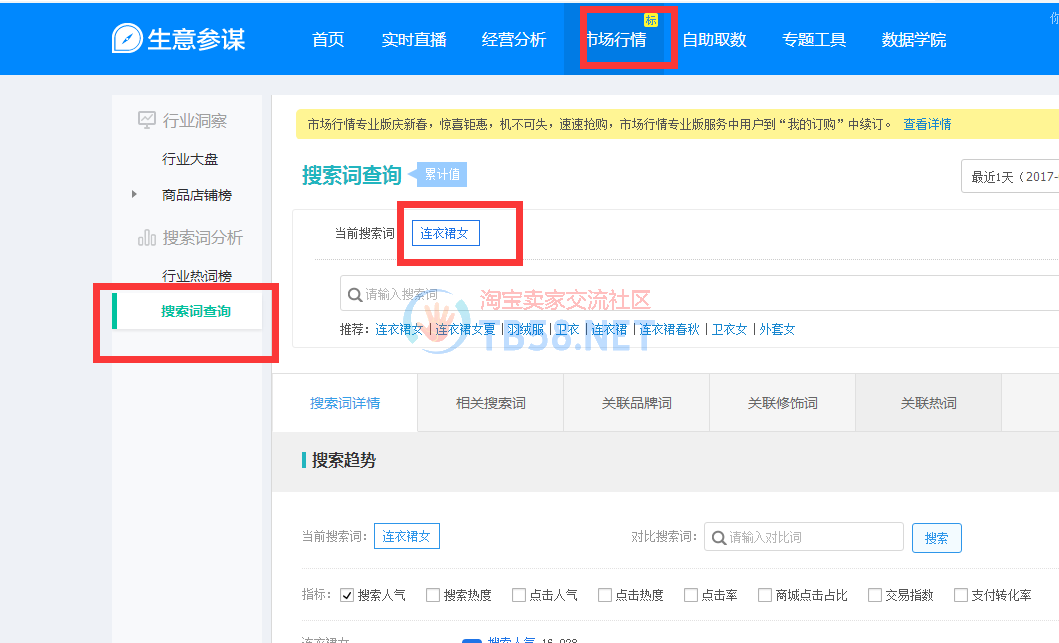This screenshot has height=643, width=1059.
Task: Click the 行业洞察 monitor icon
Action: (147, 120)
